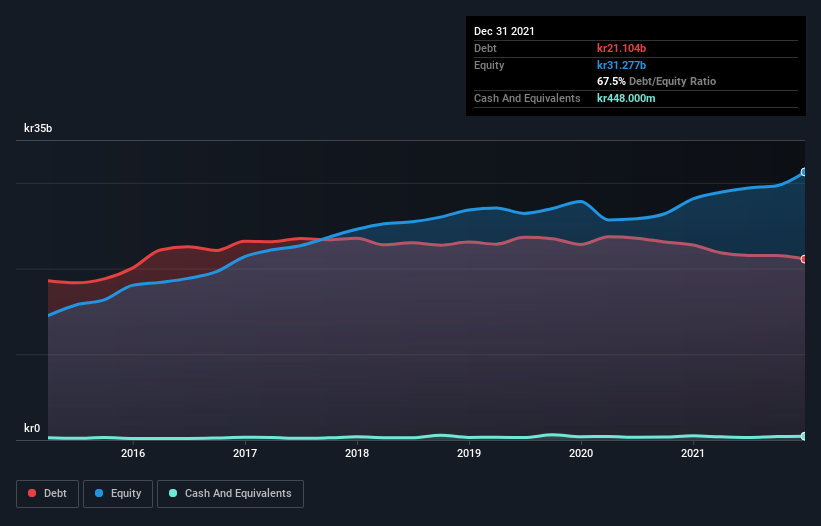Toggle the Equity series legend button

(x=118, y=494)
